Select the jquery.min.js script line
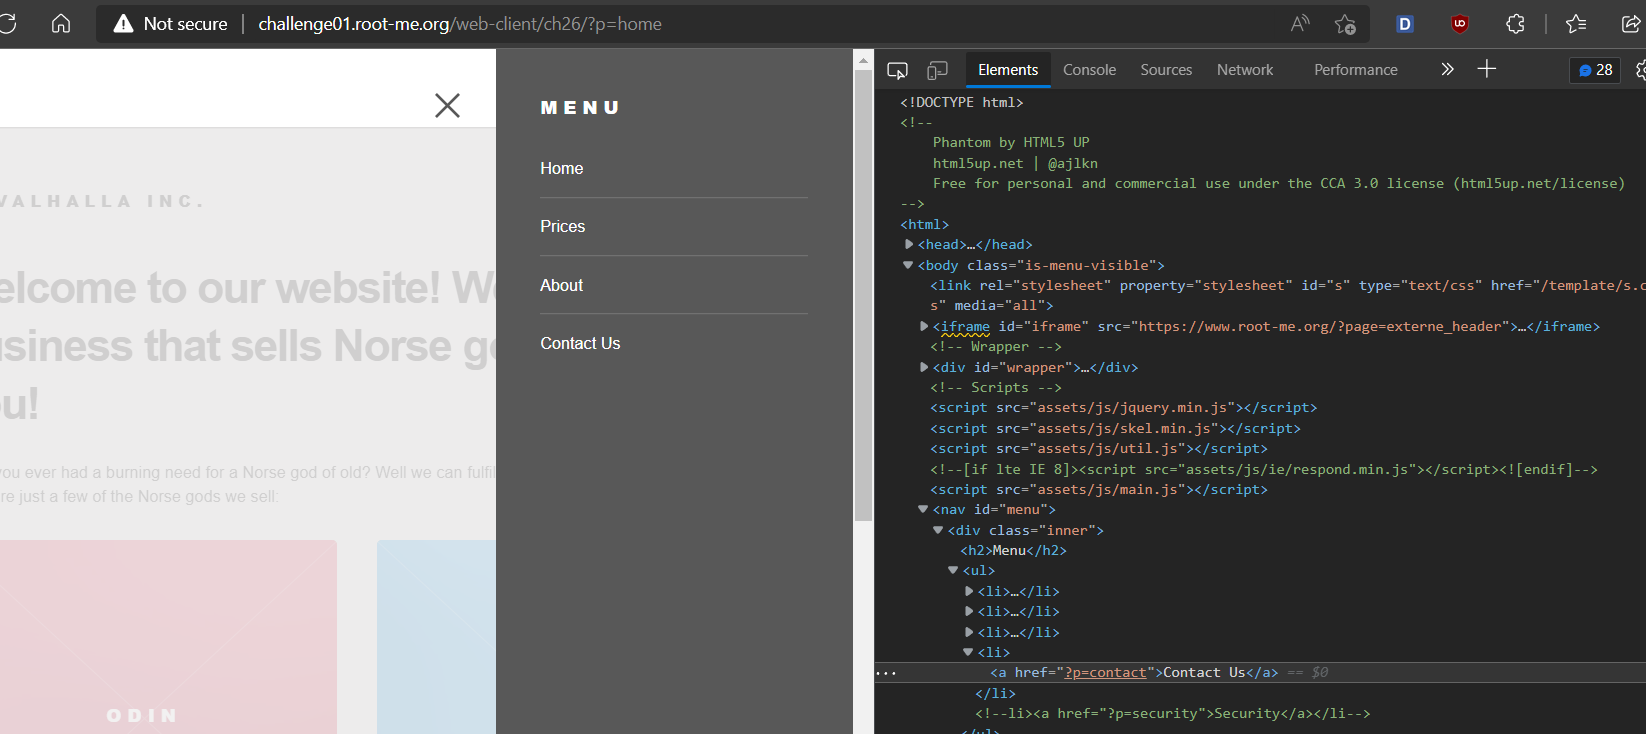This screenshot has width=1646, height=734. pos(1123,407)
